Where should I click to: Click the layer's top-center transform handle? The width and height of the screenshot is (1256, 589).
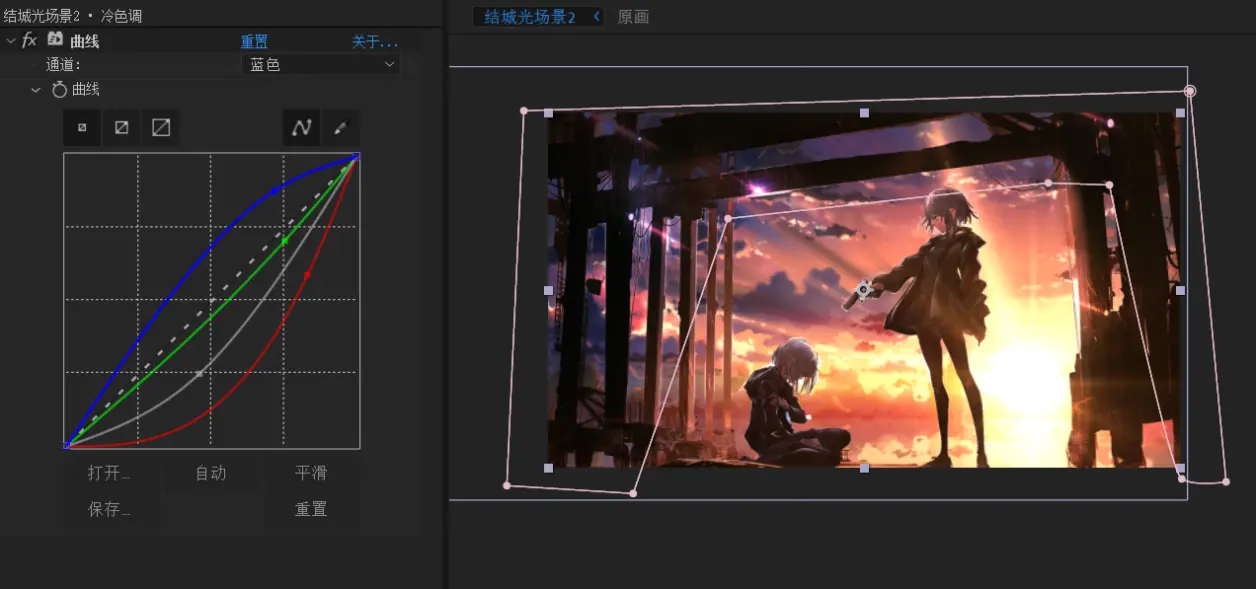864,113
